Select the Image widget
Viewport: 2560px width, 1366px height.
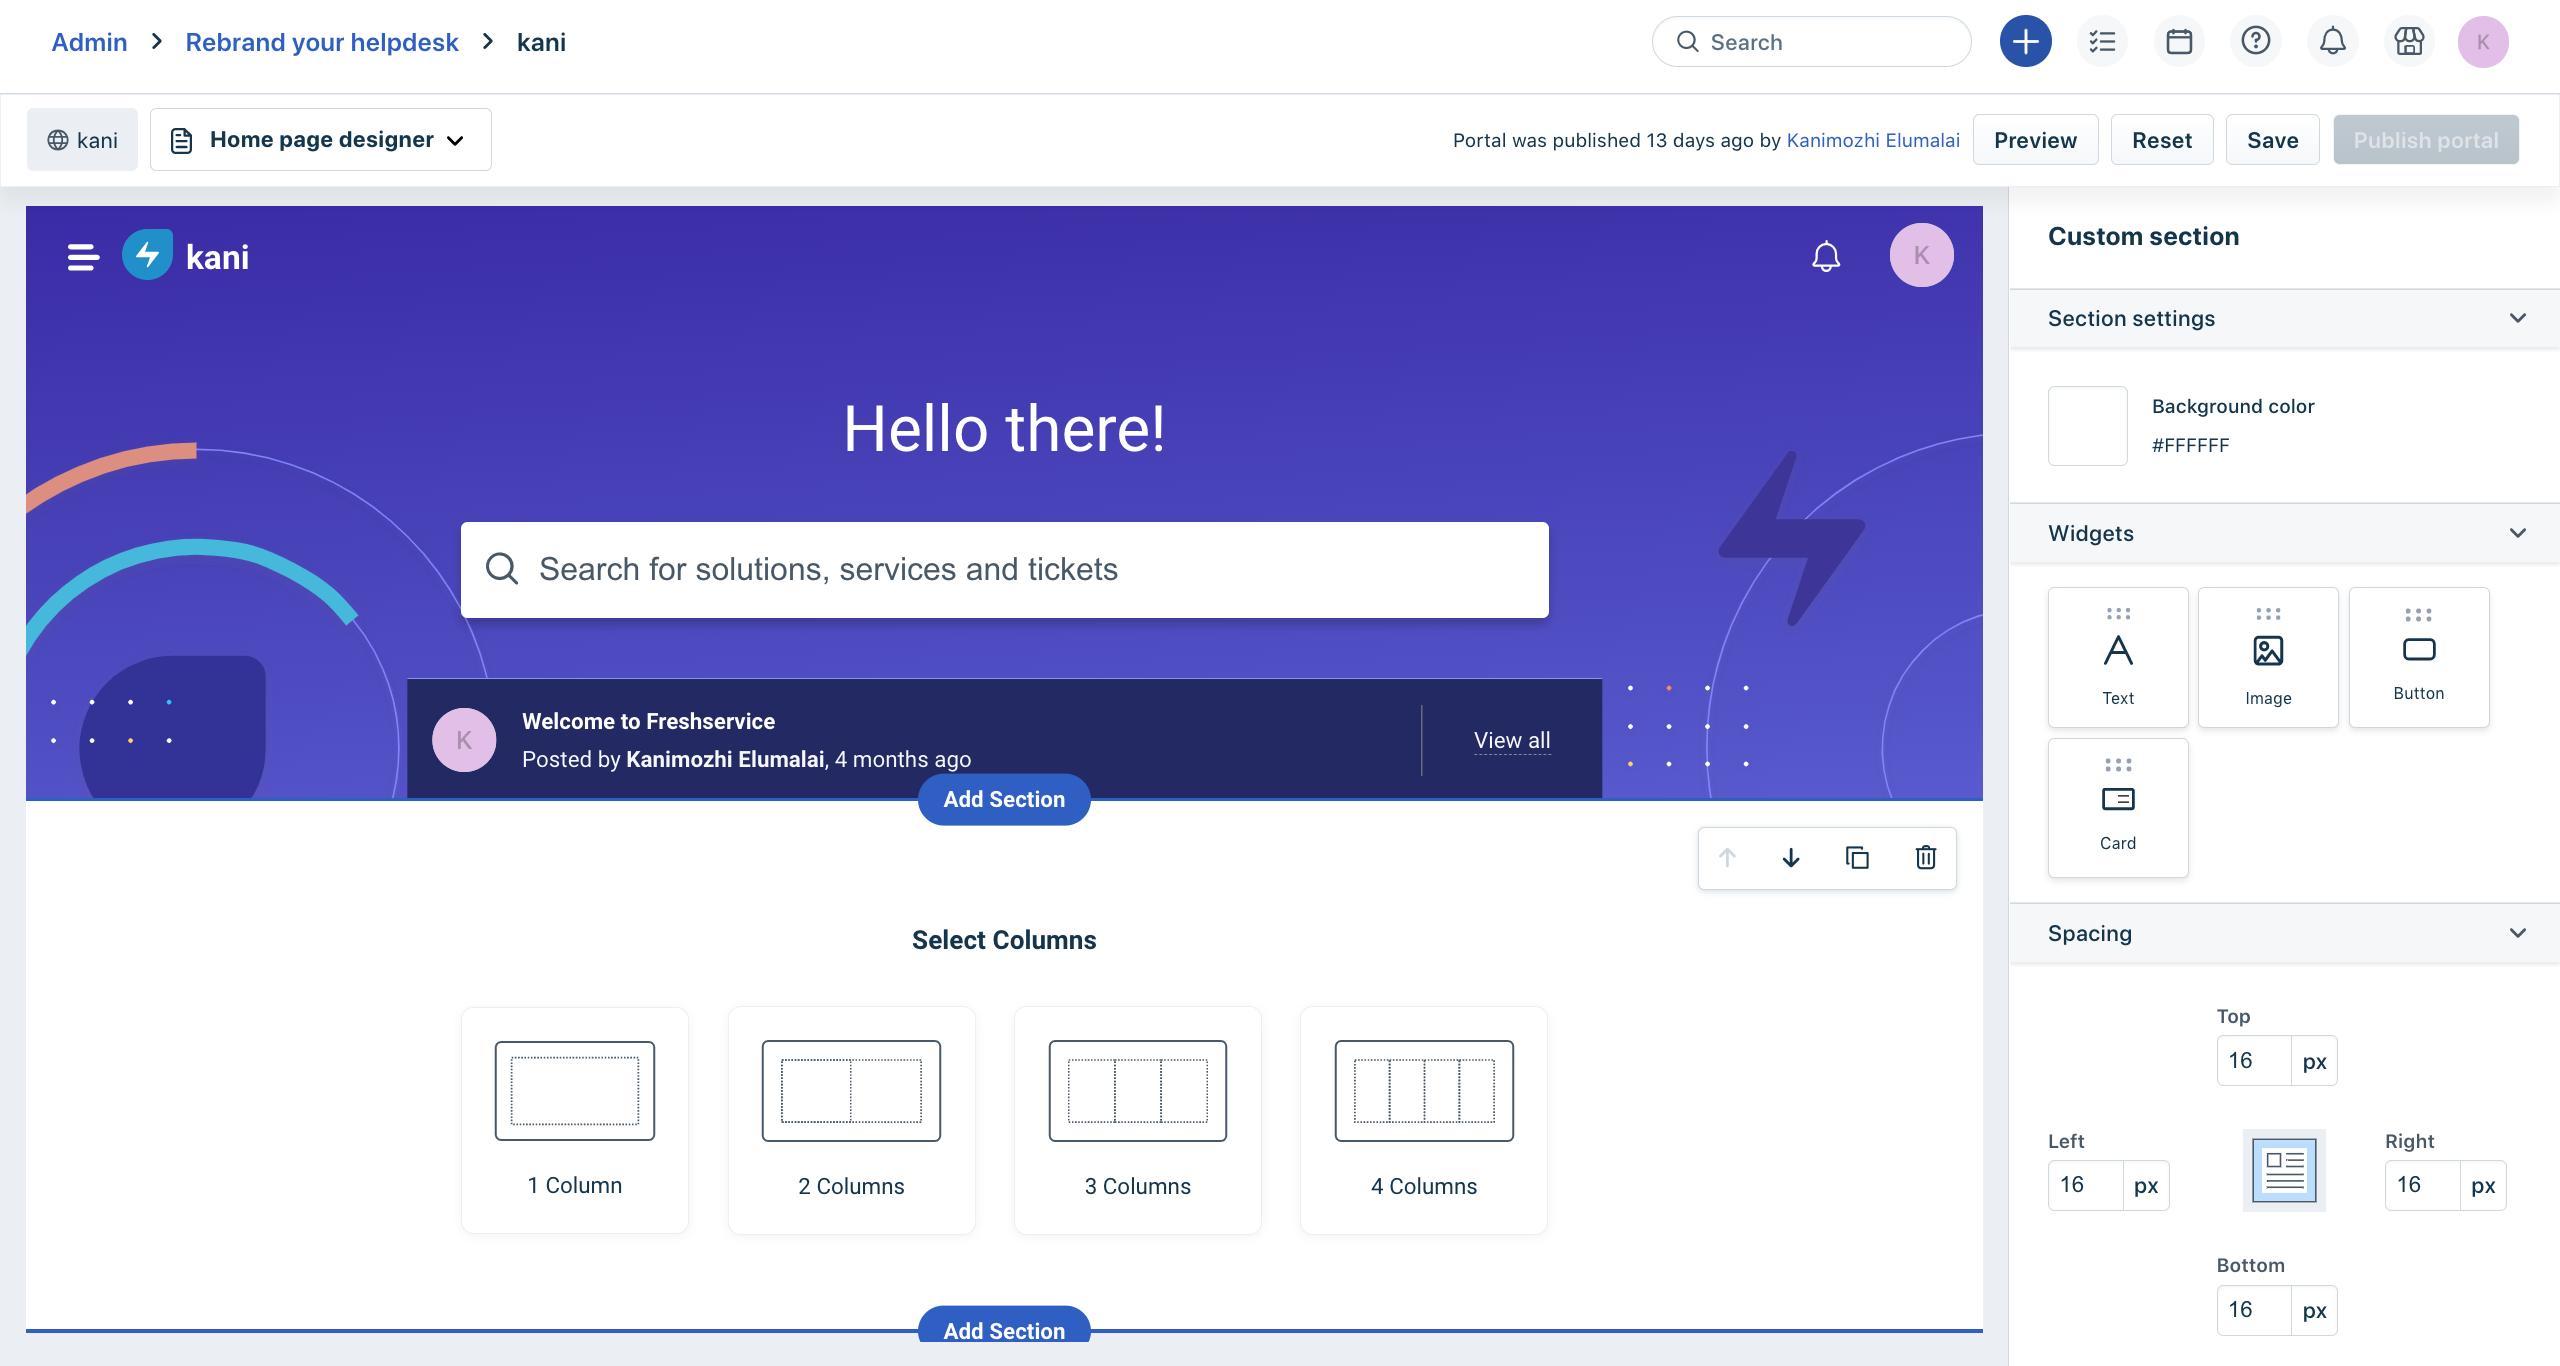[2267, 656]
